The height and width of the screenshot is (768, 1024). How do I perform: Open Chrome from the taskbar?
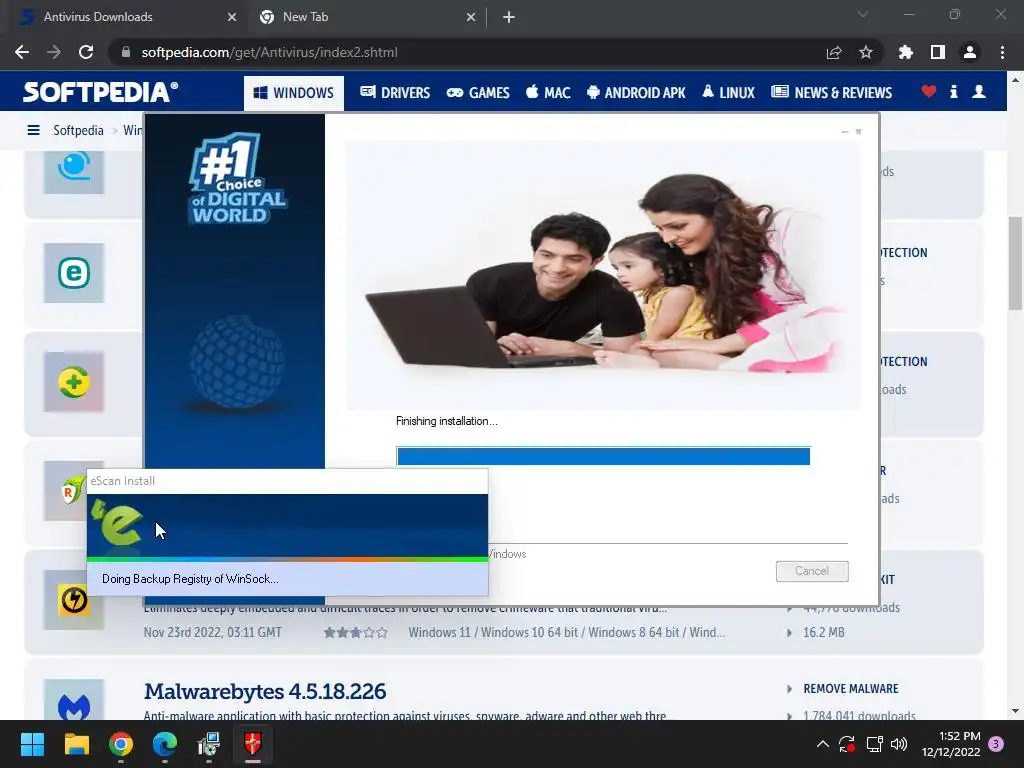tap(121, 744)
